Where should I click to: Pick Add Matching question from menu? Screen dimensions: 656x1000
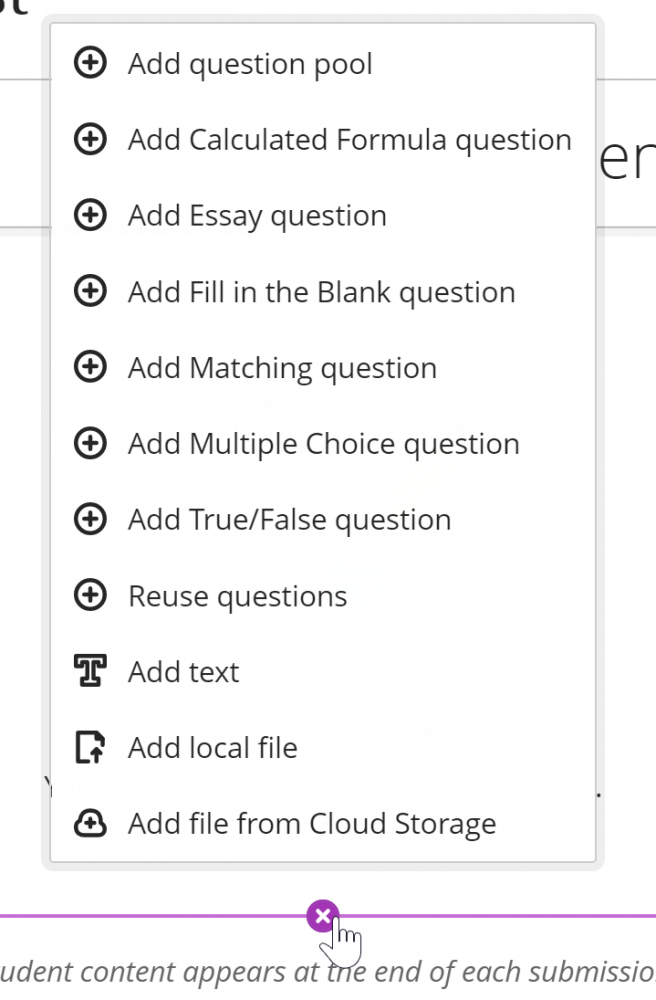tap(282, 368)
